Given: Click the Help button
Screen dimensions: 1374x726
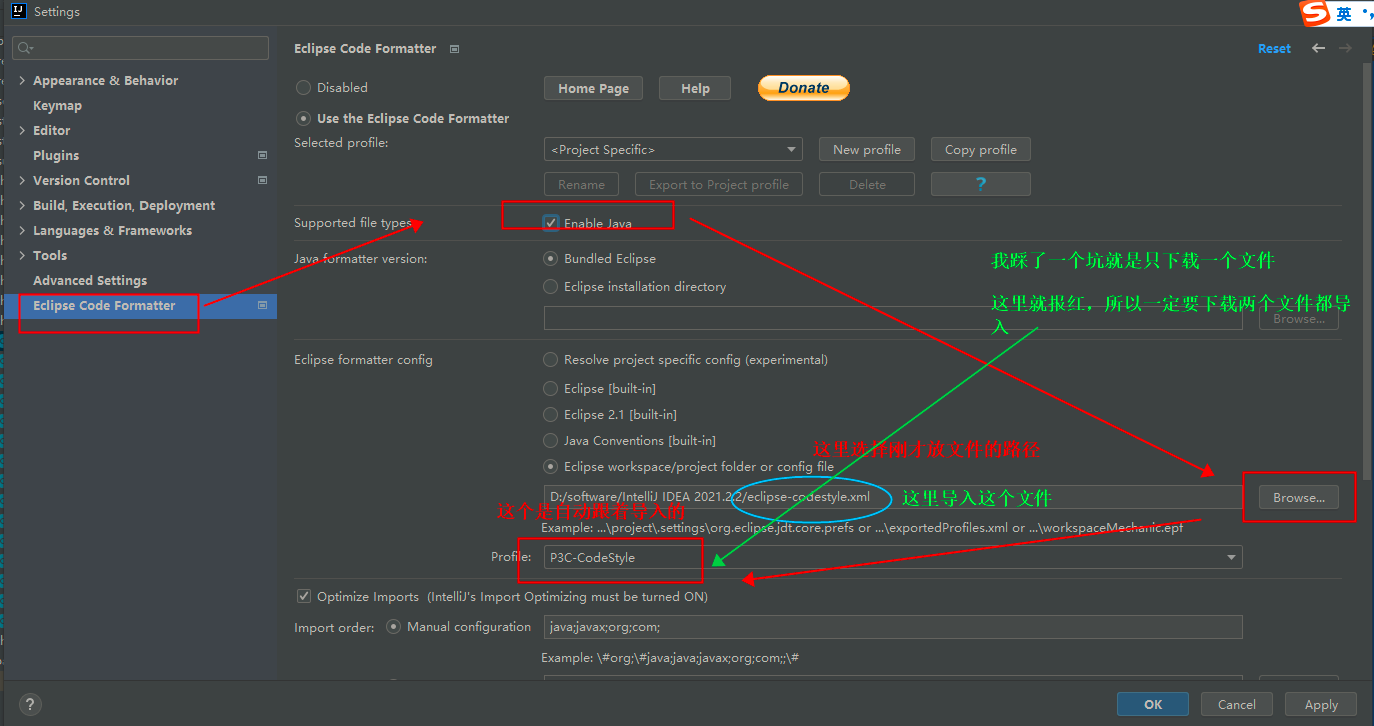Looking at the screenshot, I should pos(695,88).
